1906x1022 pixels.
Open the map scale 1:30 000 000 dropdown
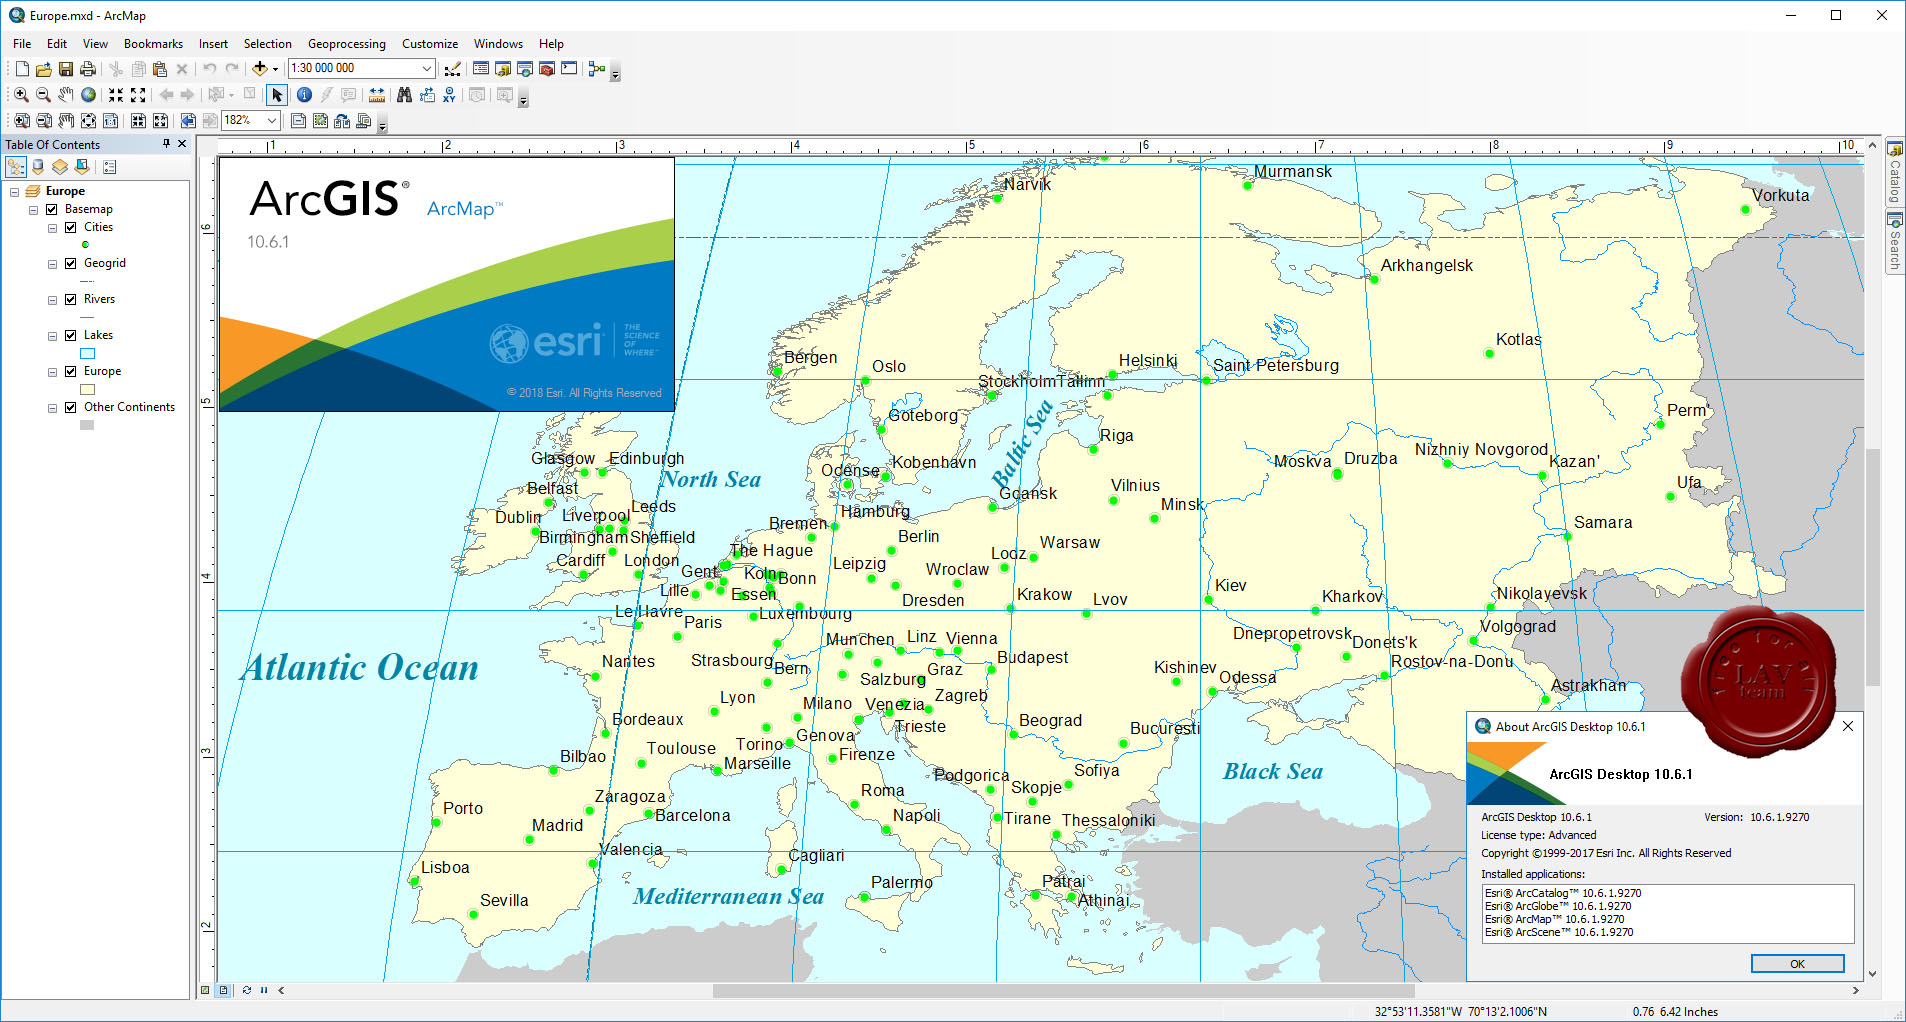tap(427, 68)
